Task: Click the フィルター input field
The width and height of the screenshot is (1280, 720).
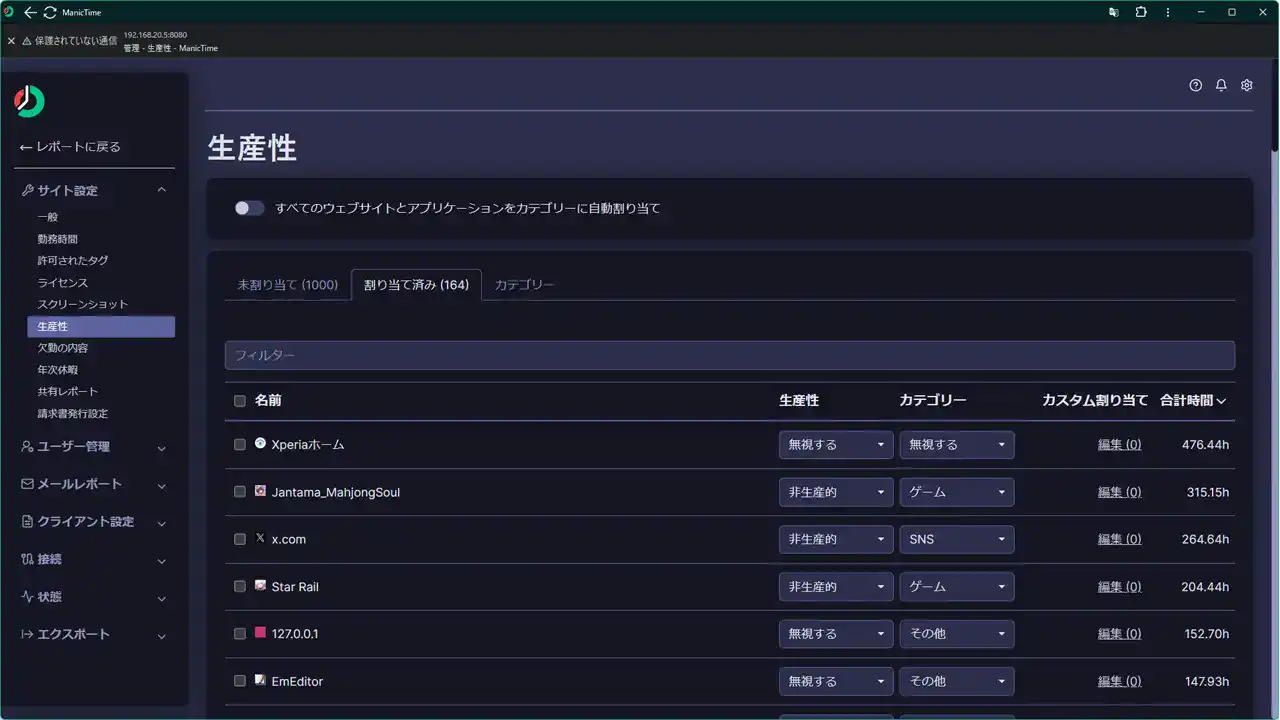Action: [x=729, y=355]
